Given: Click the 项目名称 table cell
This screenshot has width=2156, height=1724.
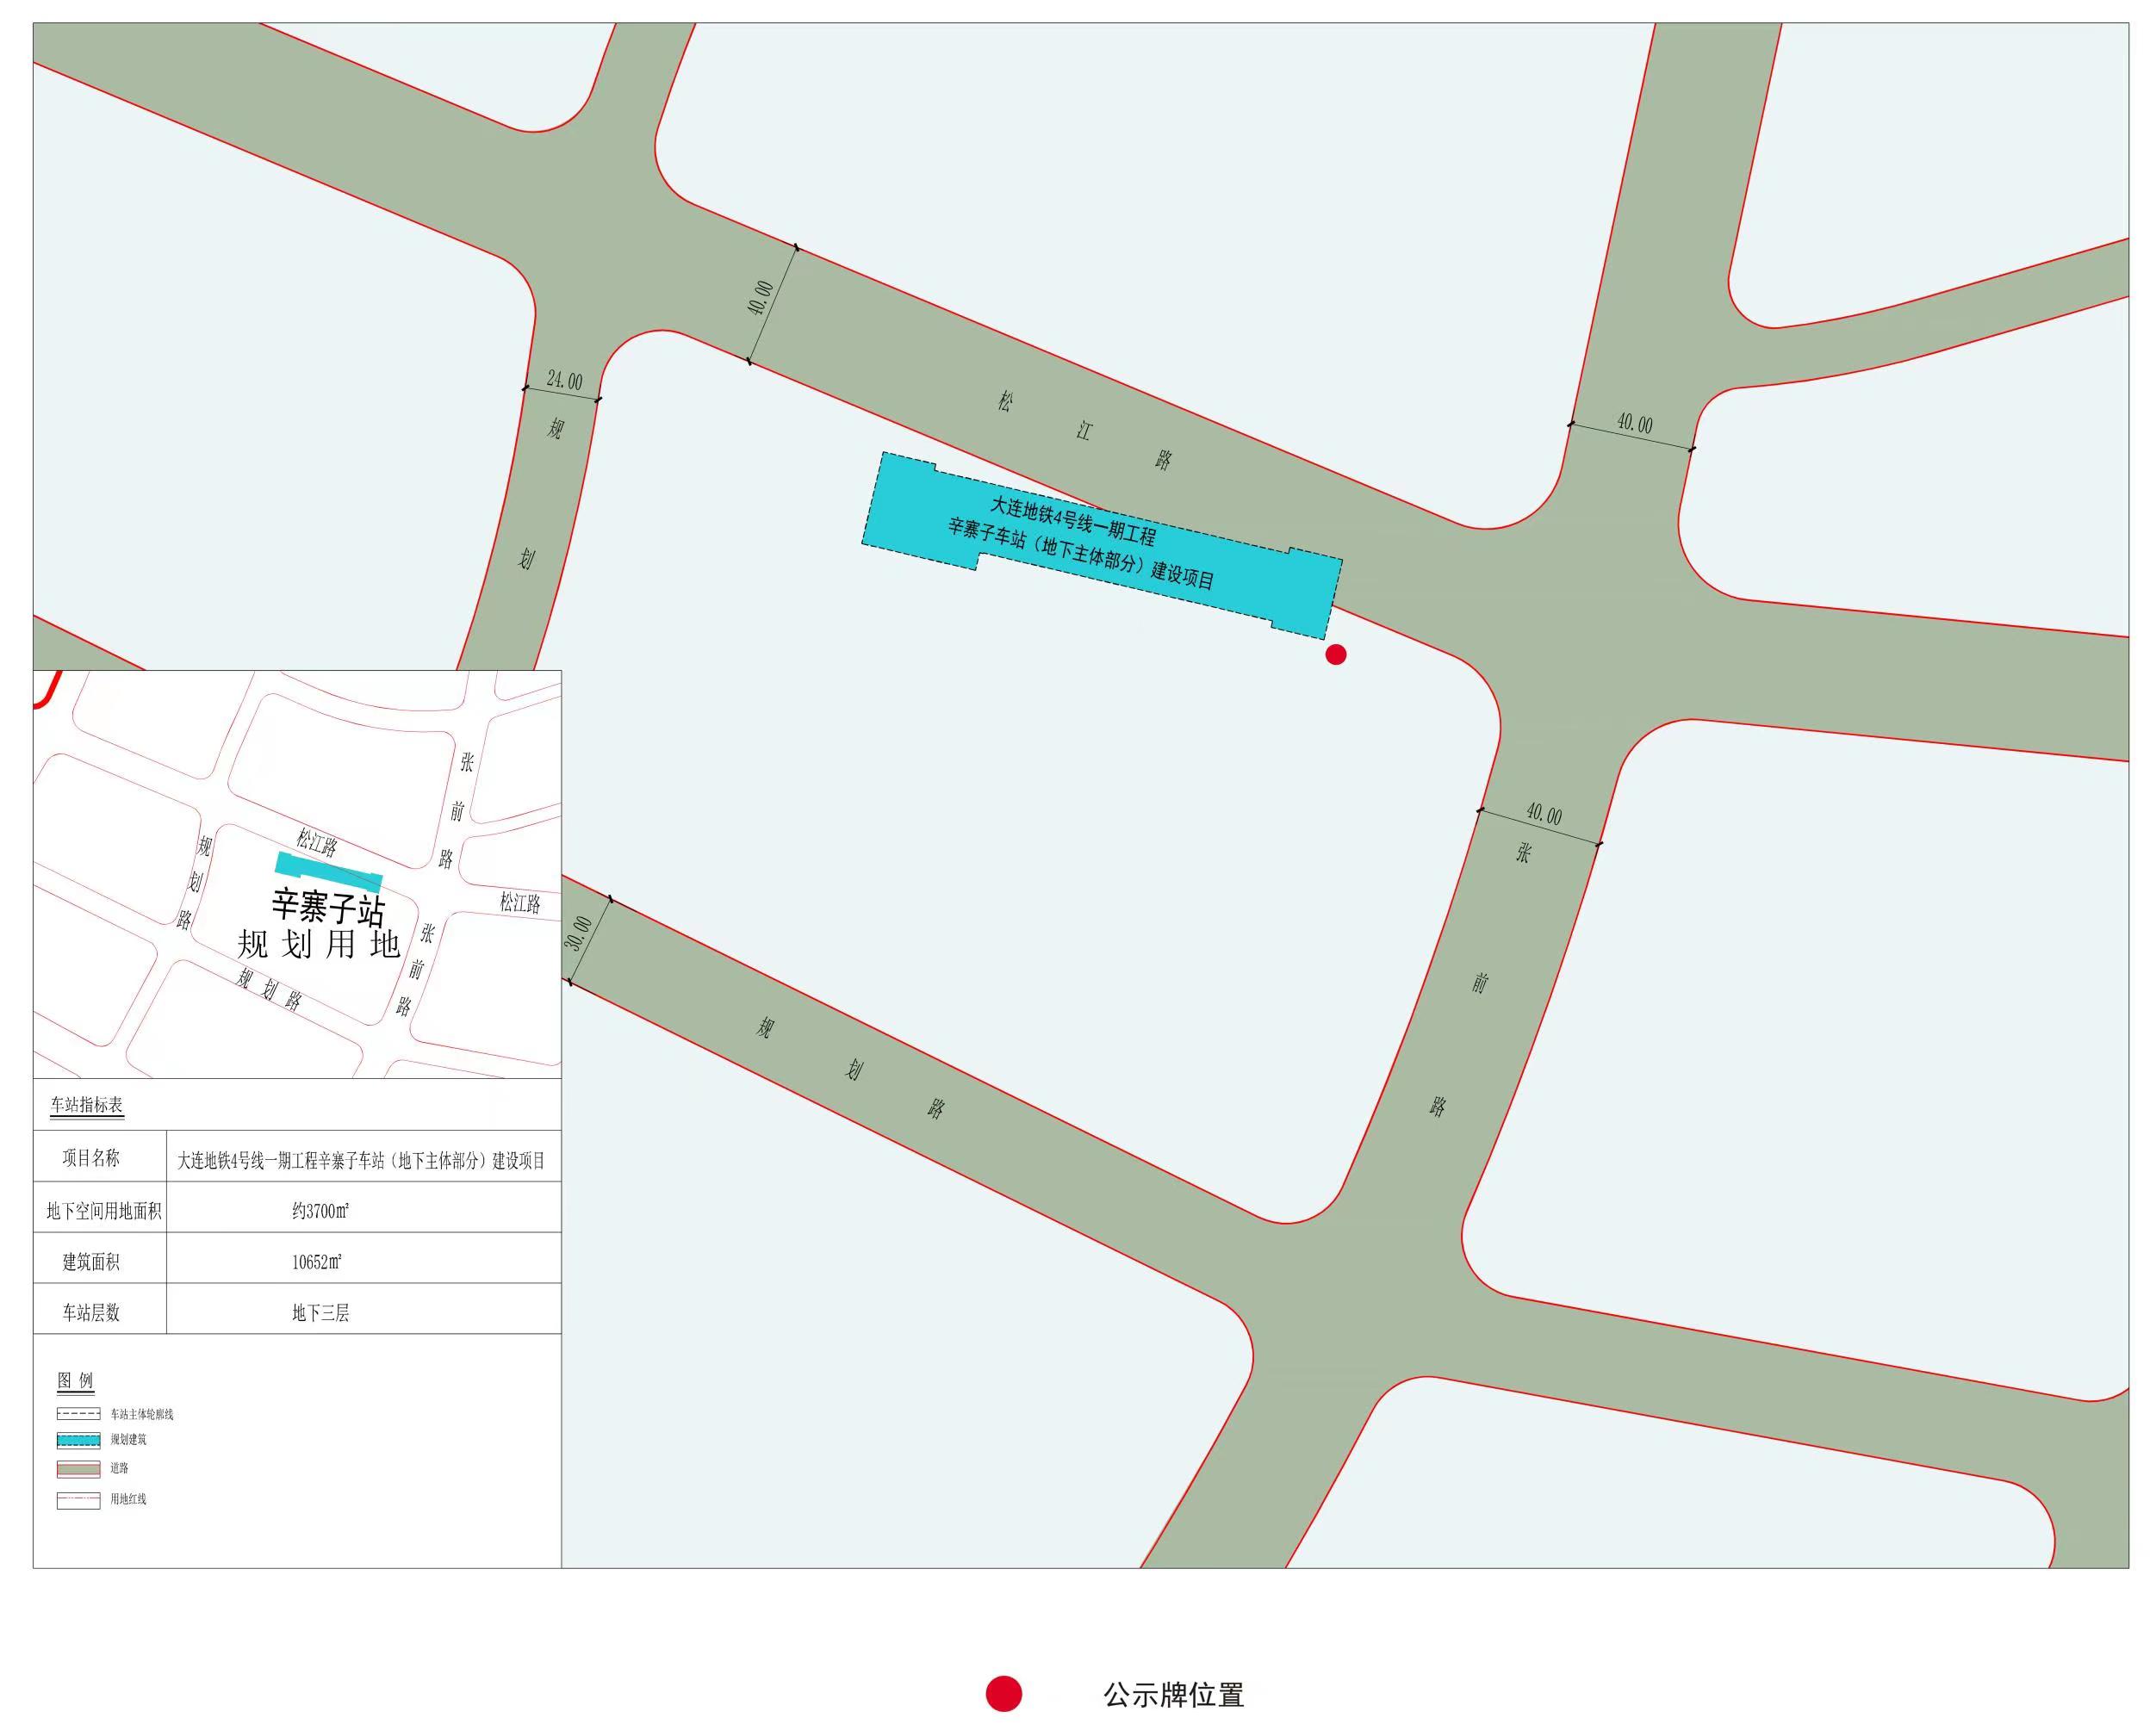Looking at the screenshot, I should [x=91, y=1158].
